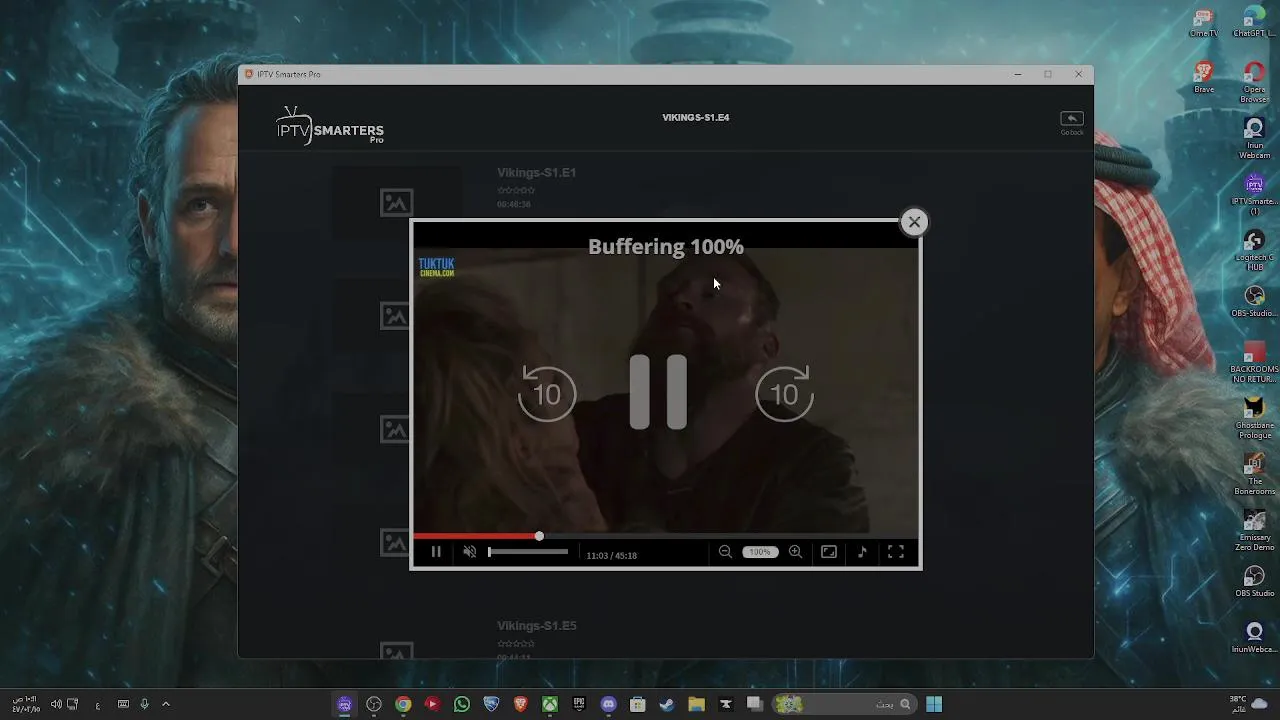Open Discord from the taskbar

point(608,704)
